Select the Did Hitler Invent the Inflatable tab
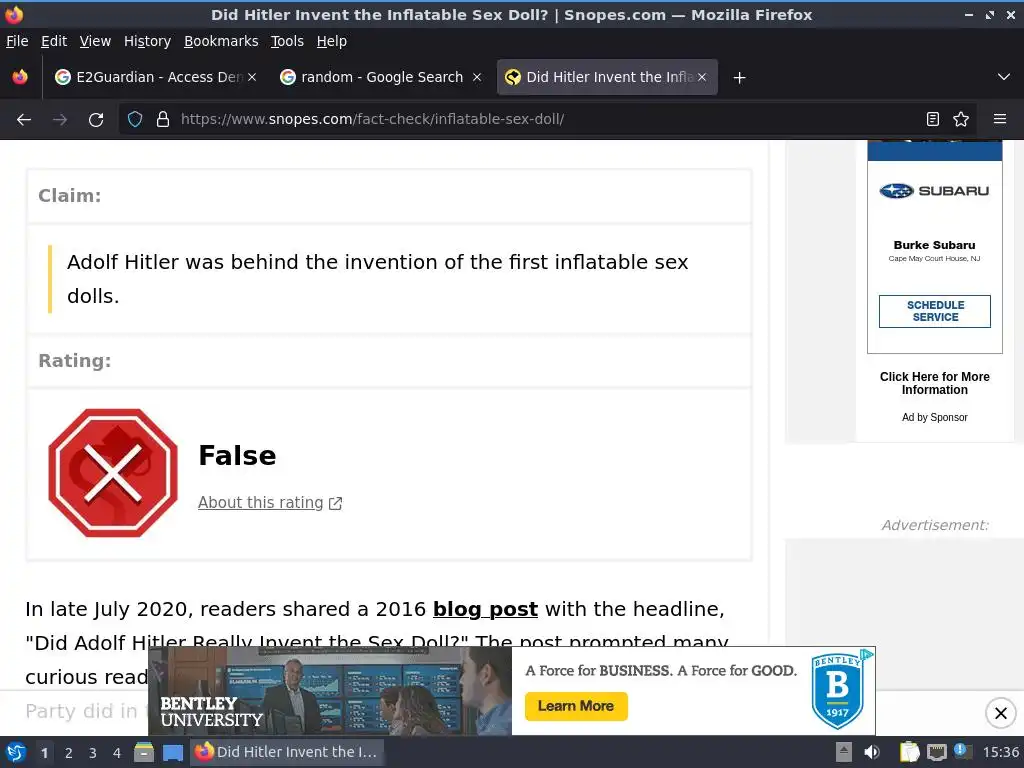The height and width of the screenshot is (768, 1024). coord(607,77)
